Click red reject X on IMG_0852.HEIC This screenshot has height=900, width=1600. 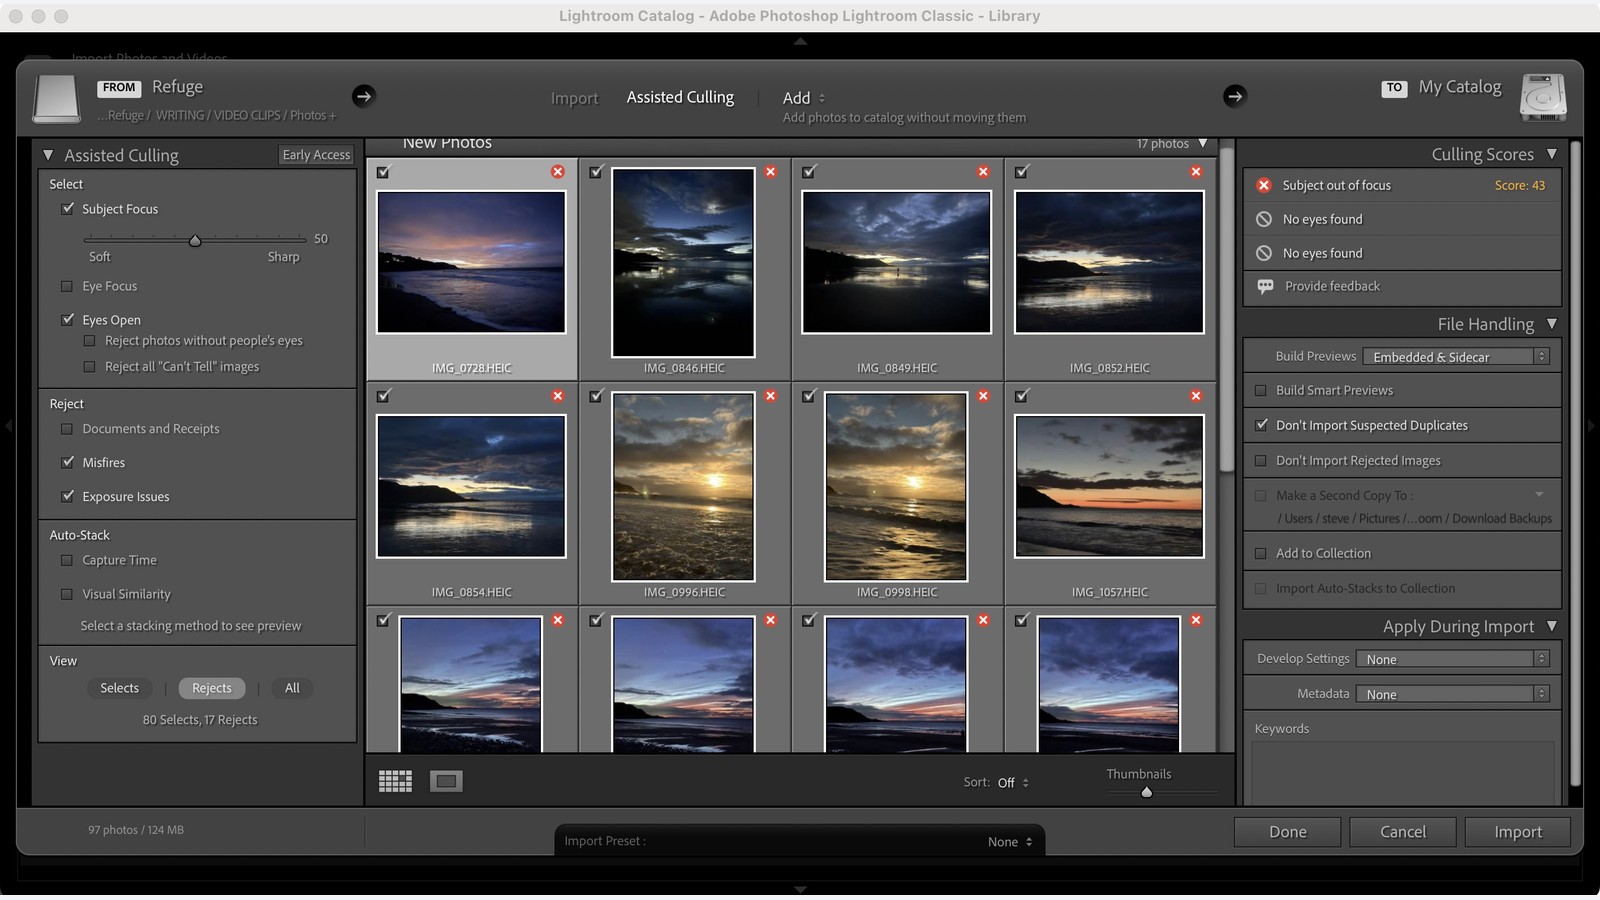click(1196, 172)
